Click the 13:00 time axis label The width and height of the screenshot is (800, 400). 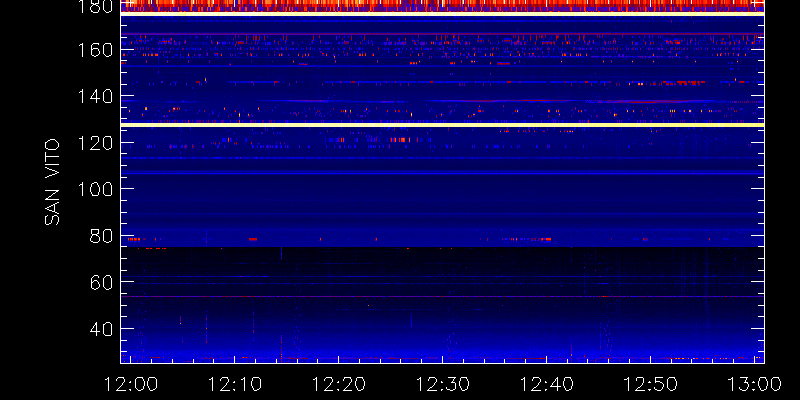754,384
